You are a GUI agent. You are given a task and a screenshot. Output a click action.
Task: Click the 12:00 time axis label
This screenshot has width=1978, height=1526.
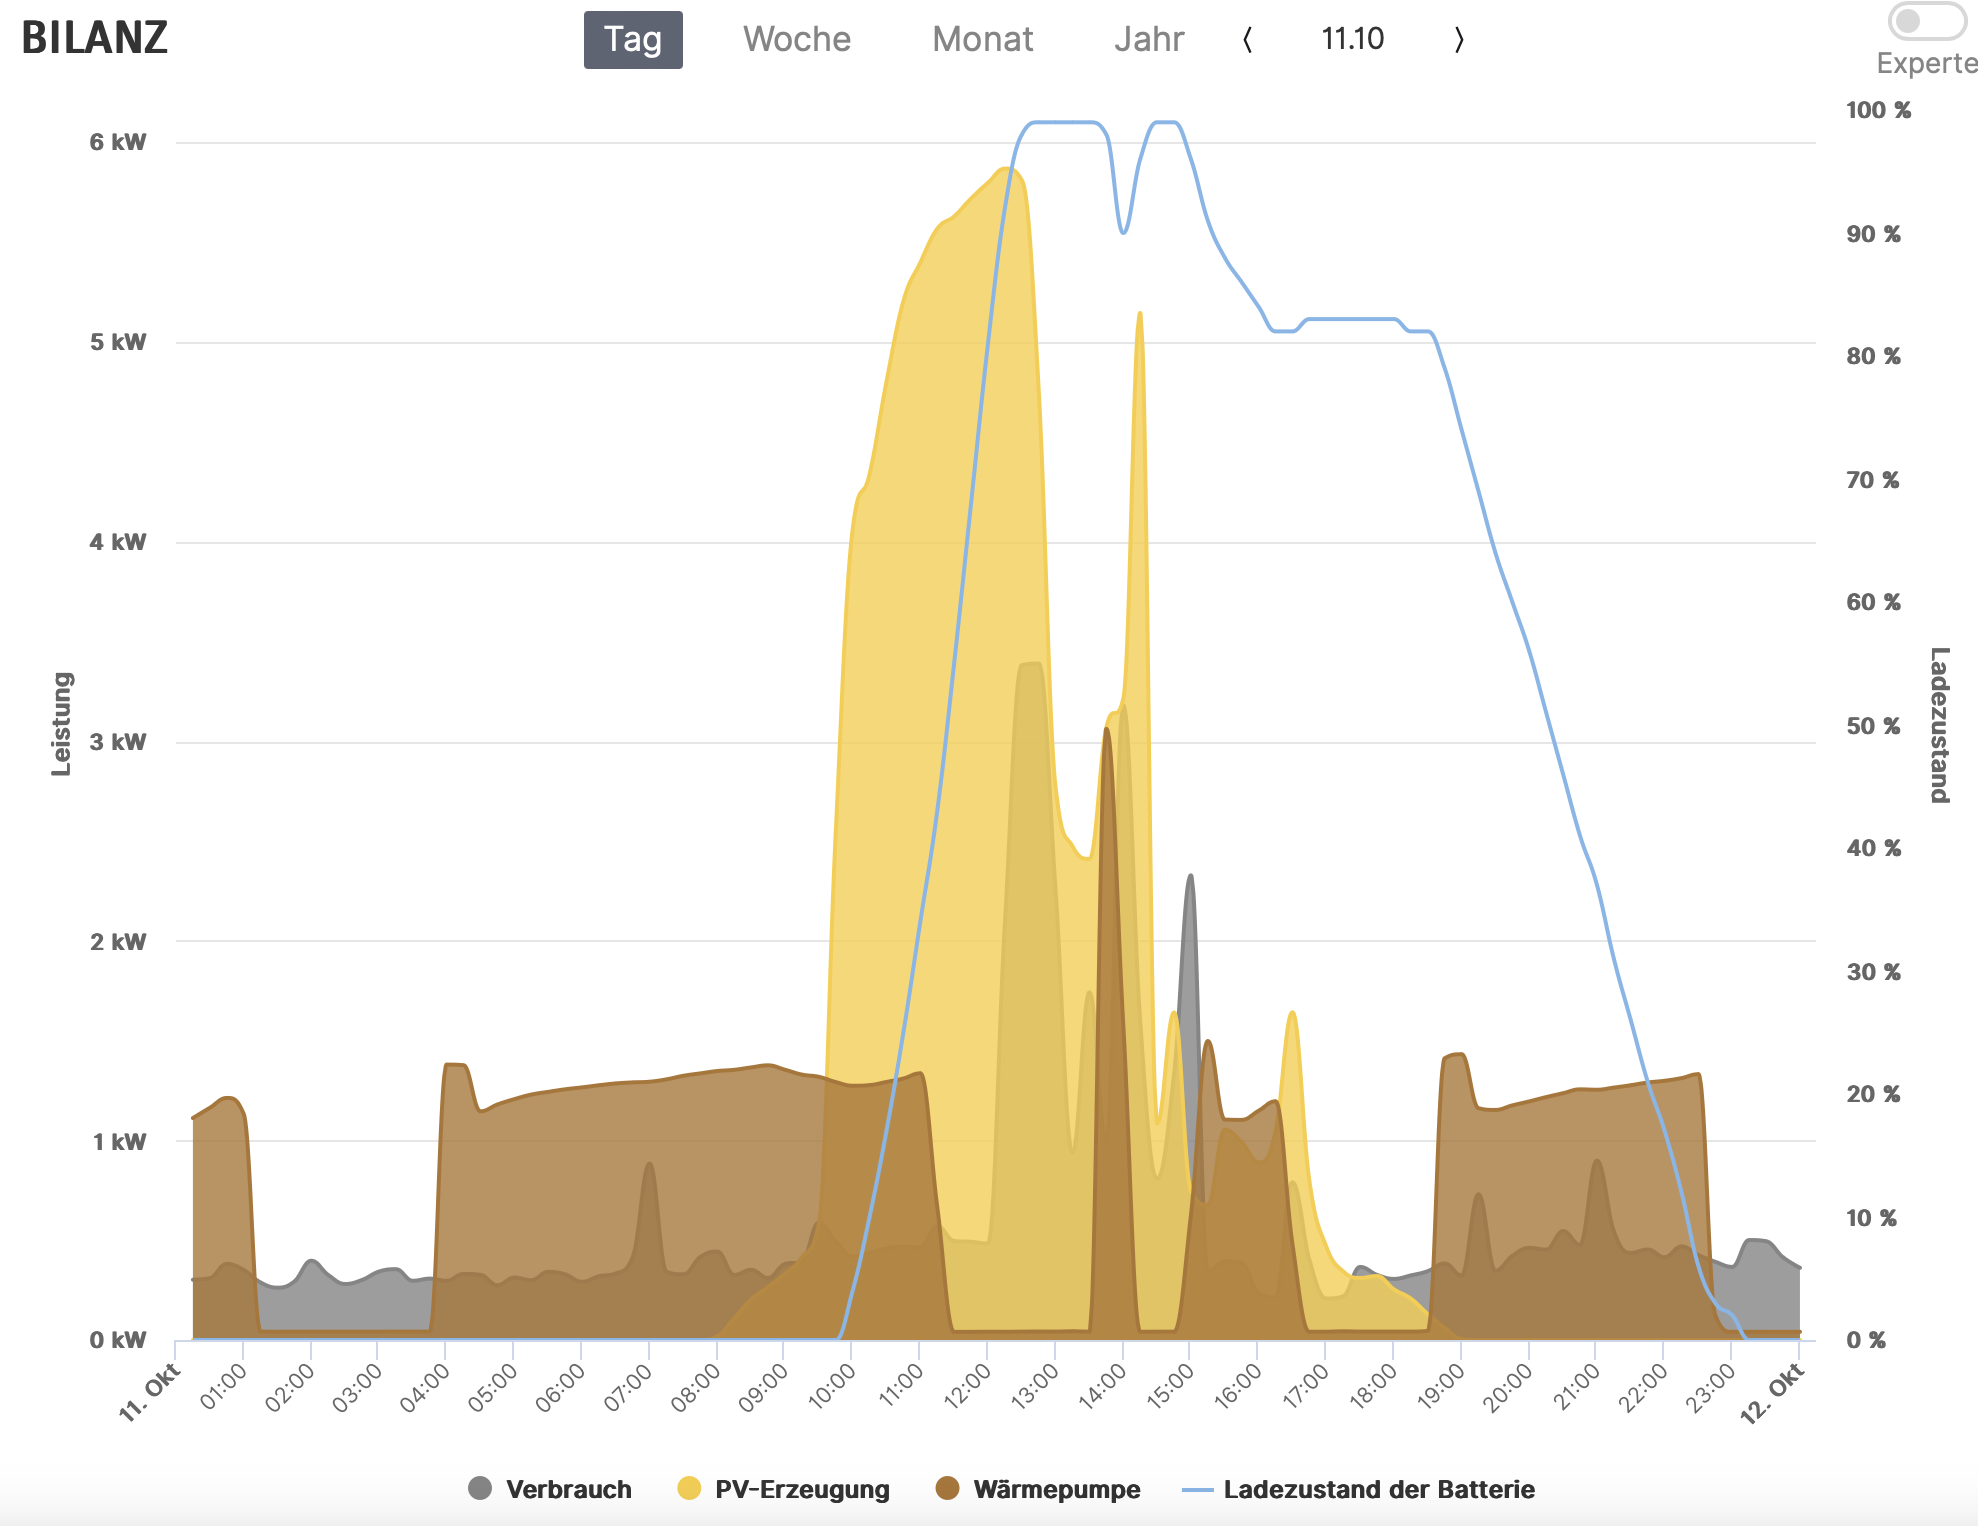coord(967,1386)
